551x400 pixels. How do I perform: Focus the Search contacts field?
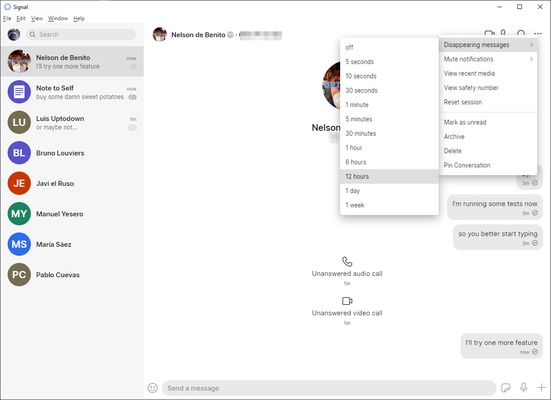(x=81, y=34)
